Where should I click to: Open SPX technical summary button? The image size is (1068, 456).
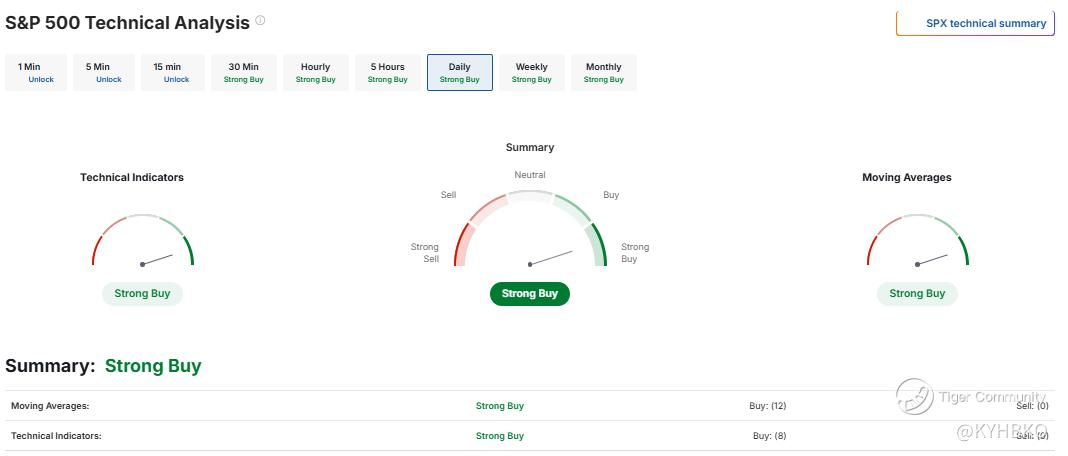pos(975,23)
